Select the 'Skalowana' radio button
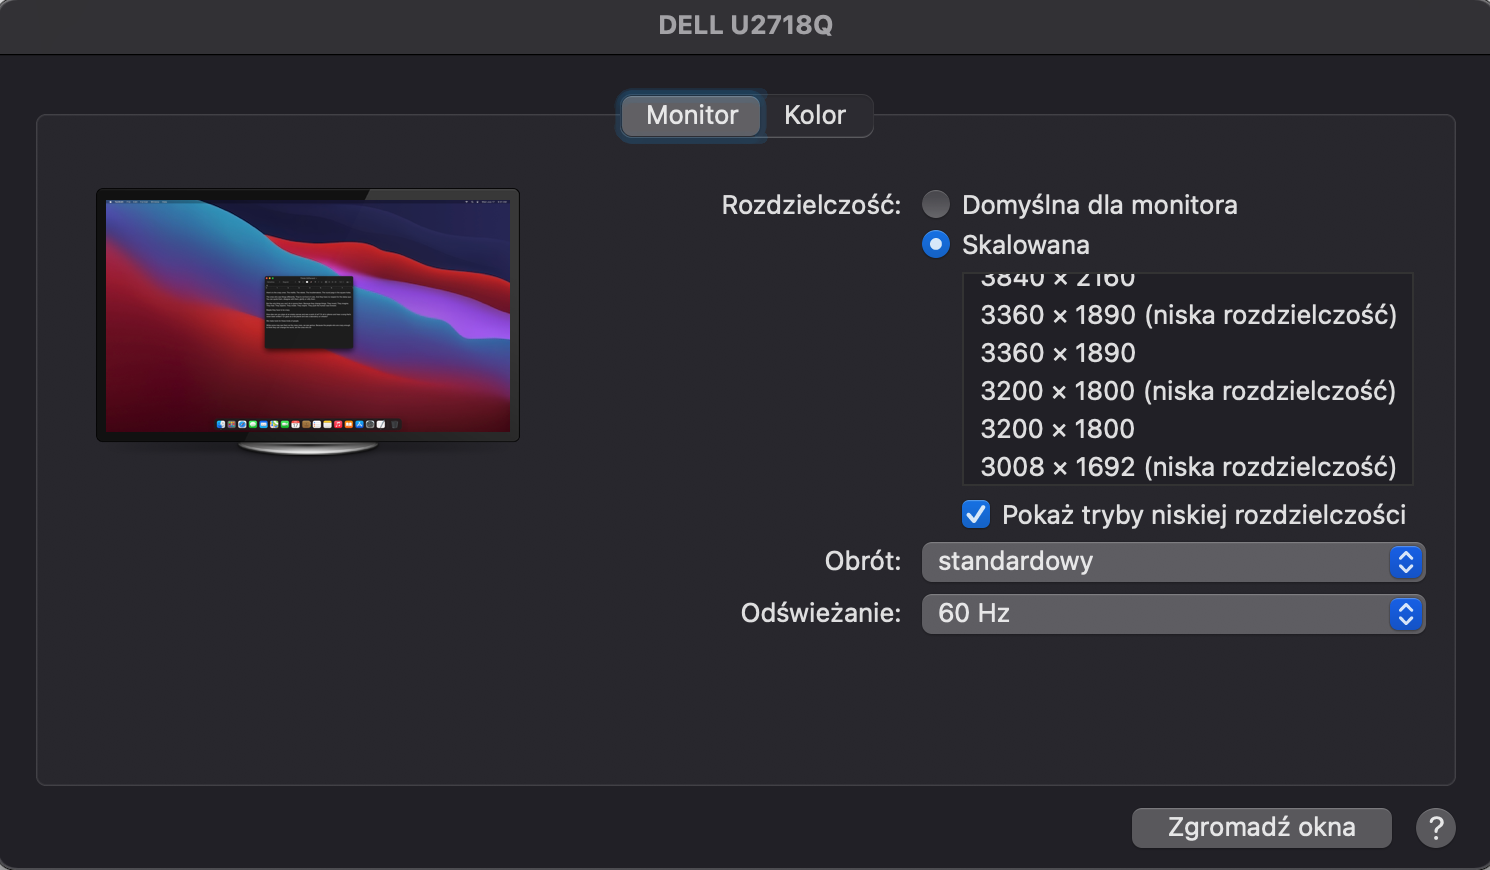1490x870 pixels. point(936,244)
